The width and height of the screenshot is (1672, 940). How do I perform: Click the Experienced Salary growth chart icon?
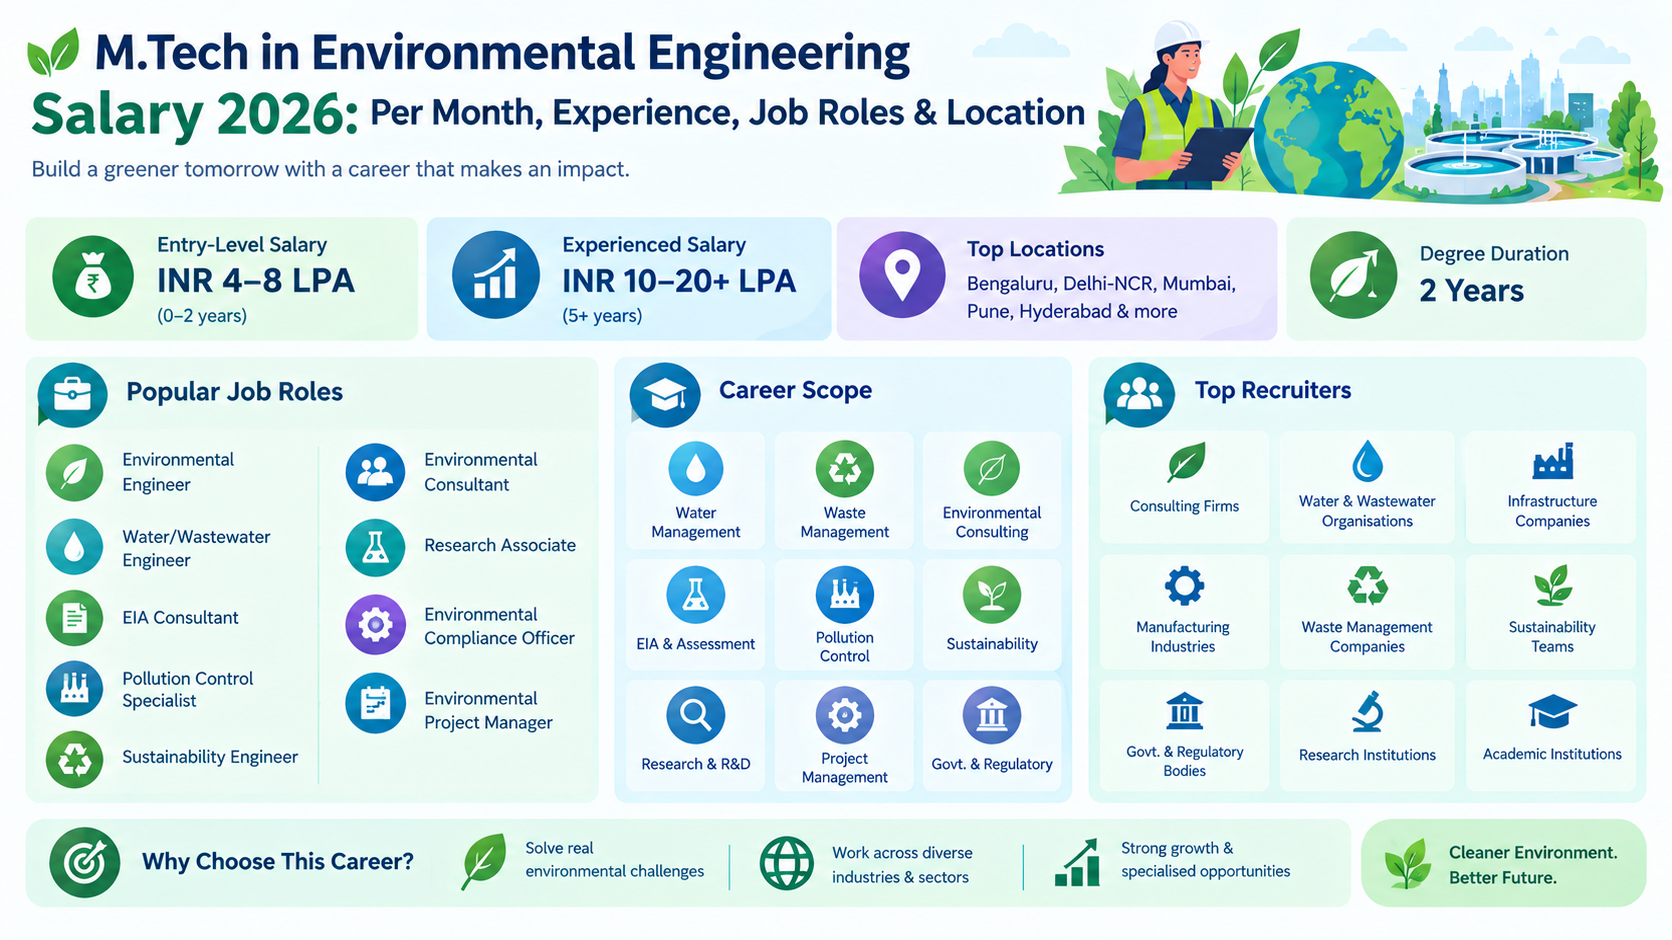[x=495, y=275]
